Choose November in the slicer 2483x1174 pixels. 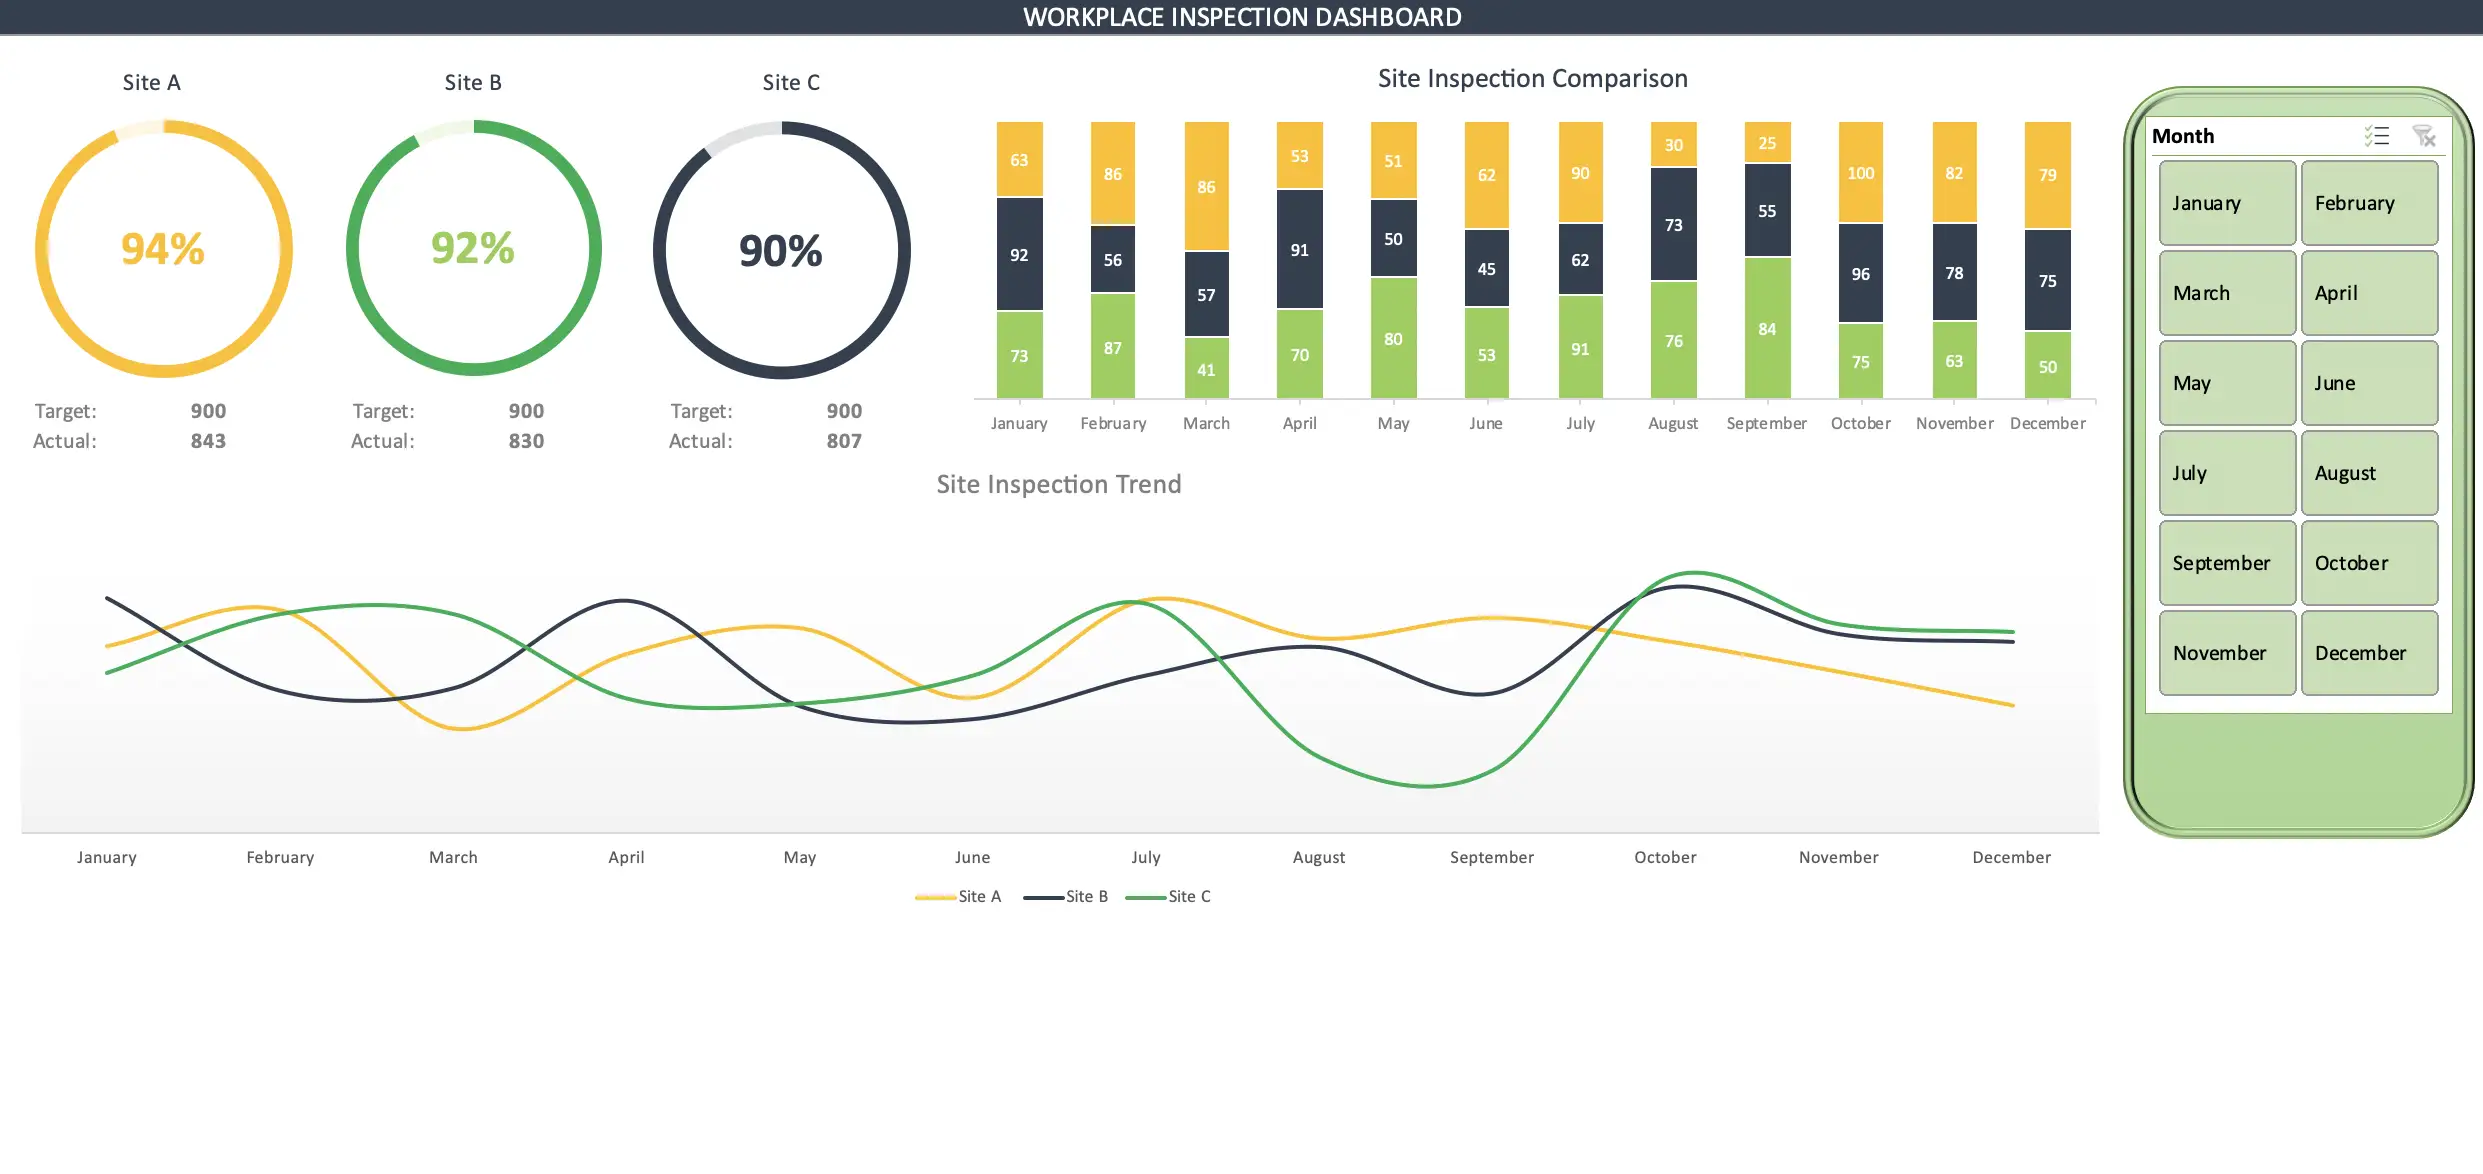click(2227, 653)
